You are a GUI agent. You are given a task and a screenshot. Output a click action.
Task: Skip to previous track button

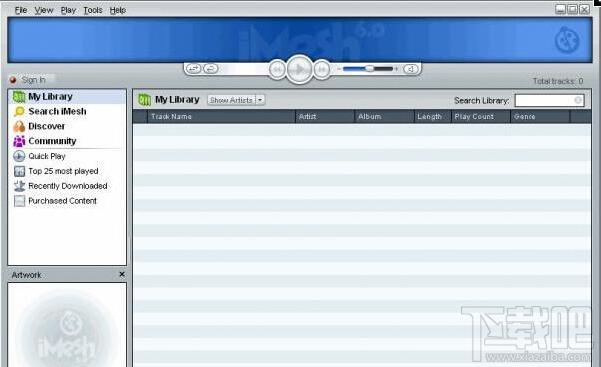(x=277, y=70)
